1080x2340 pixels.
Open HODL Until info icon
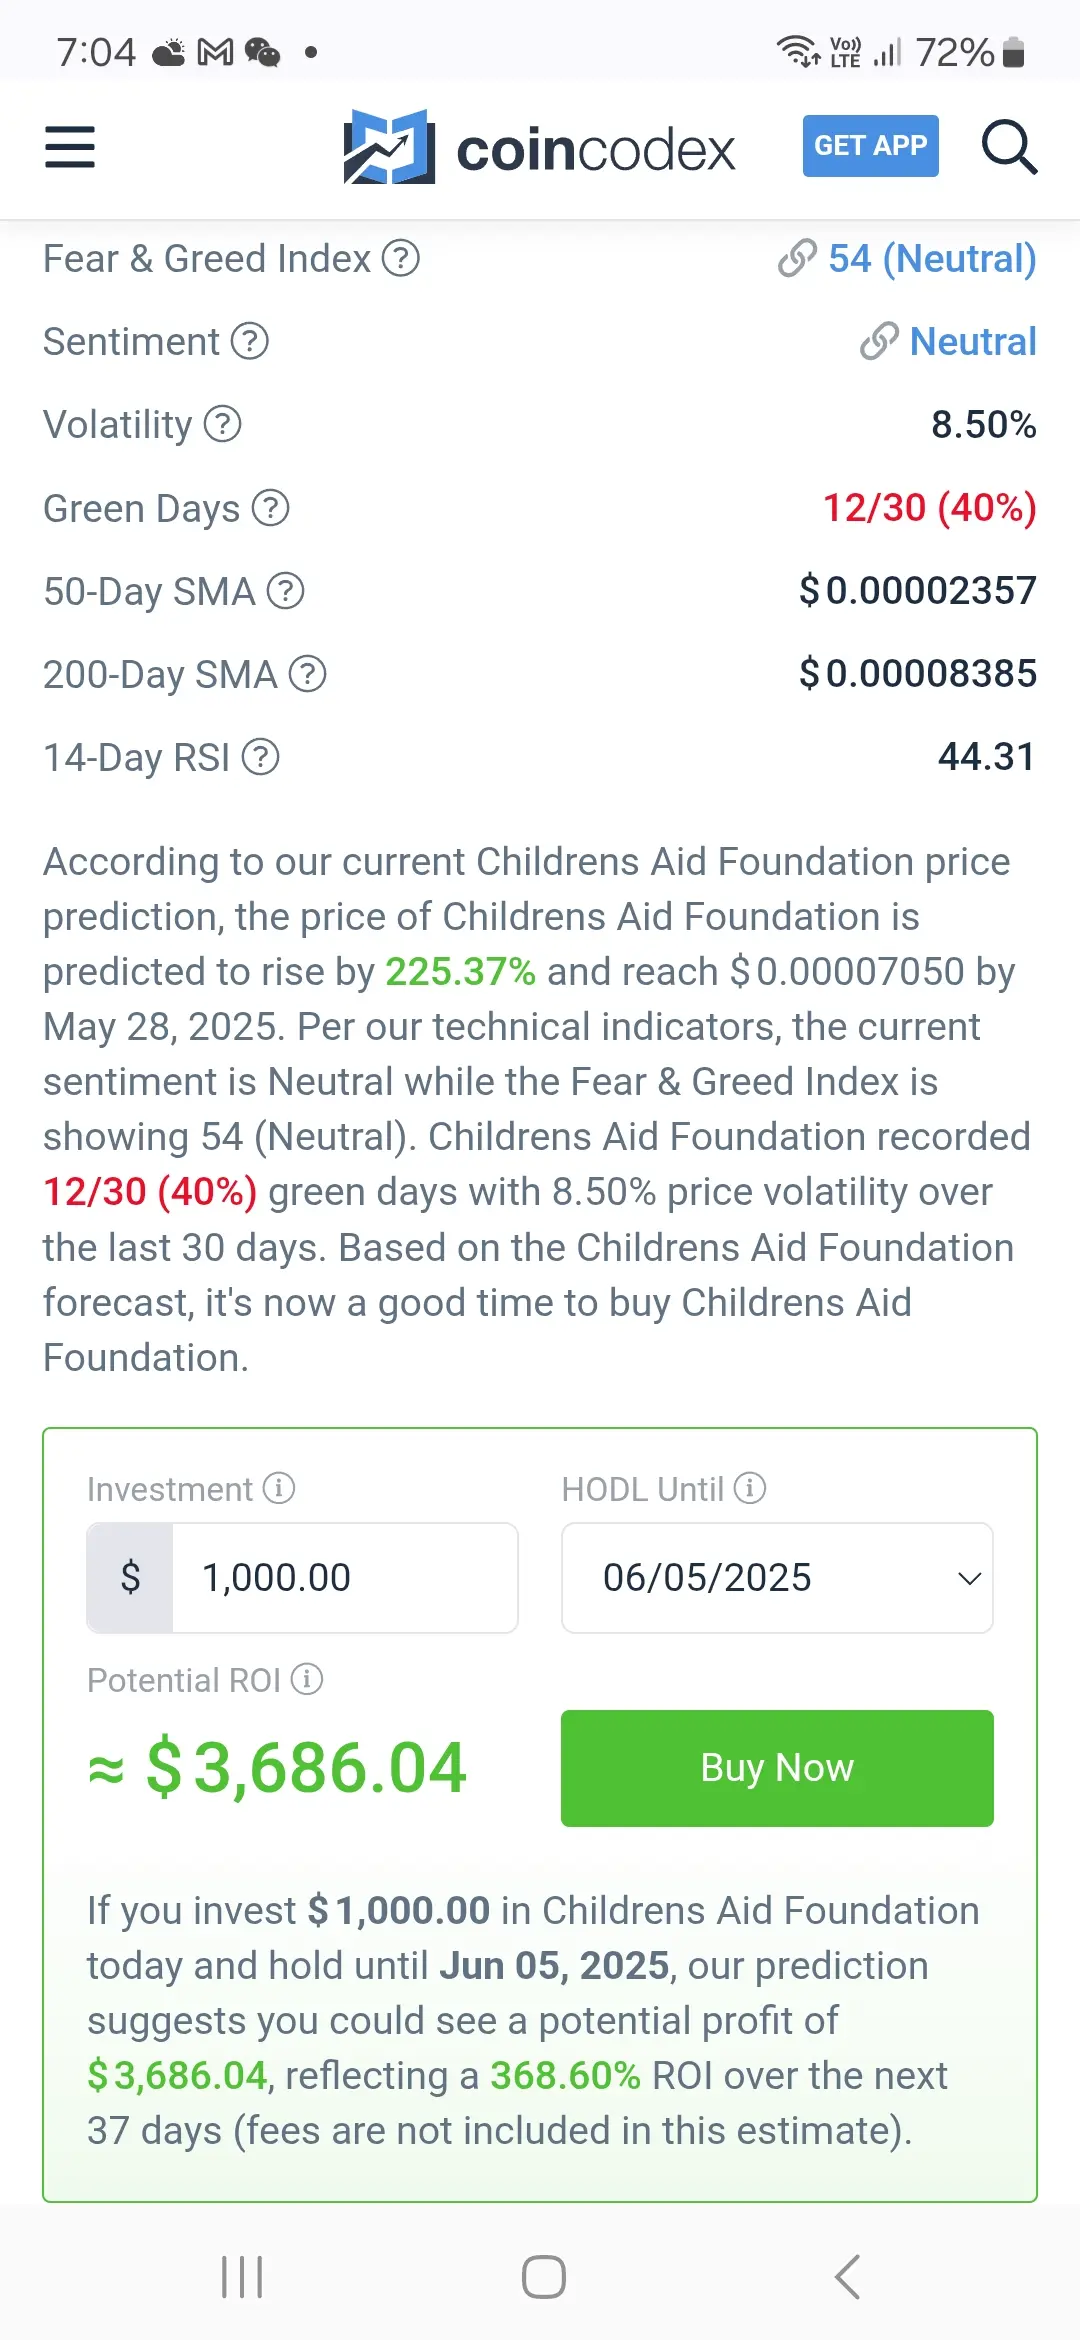pos(750,1488)
